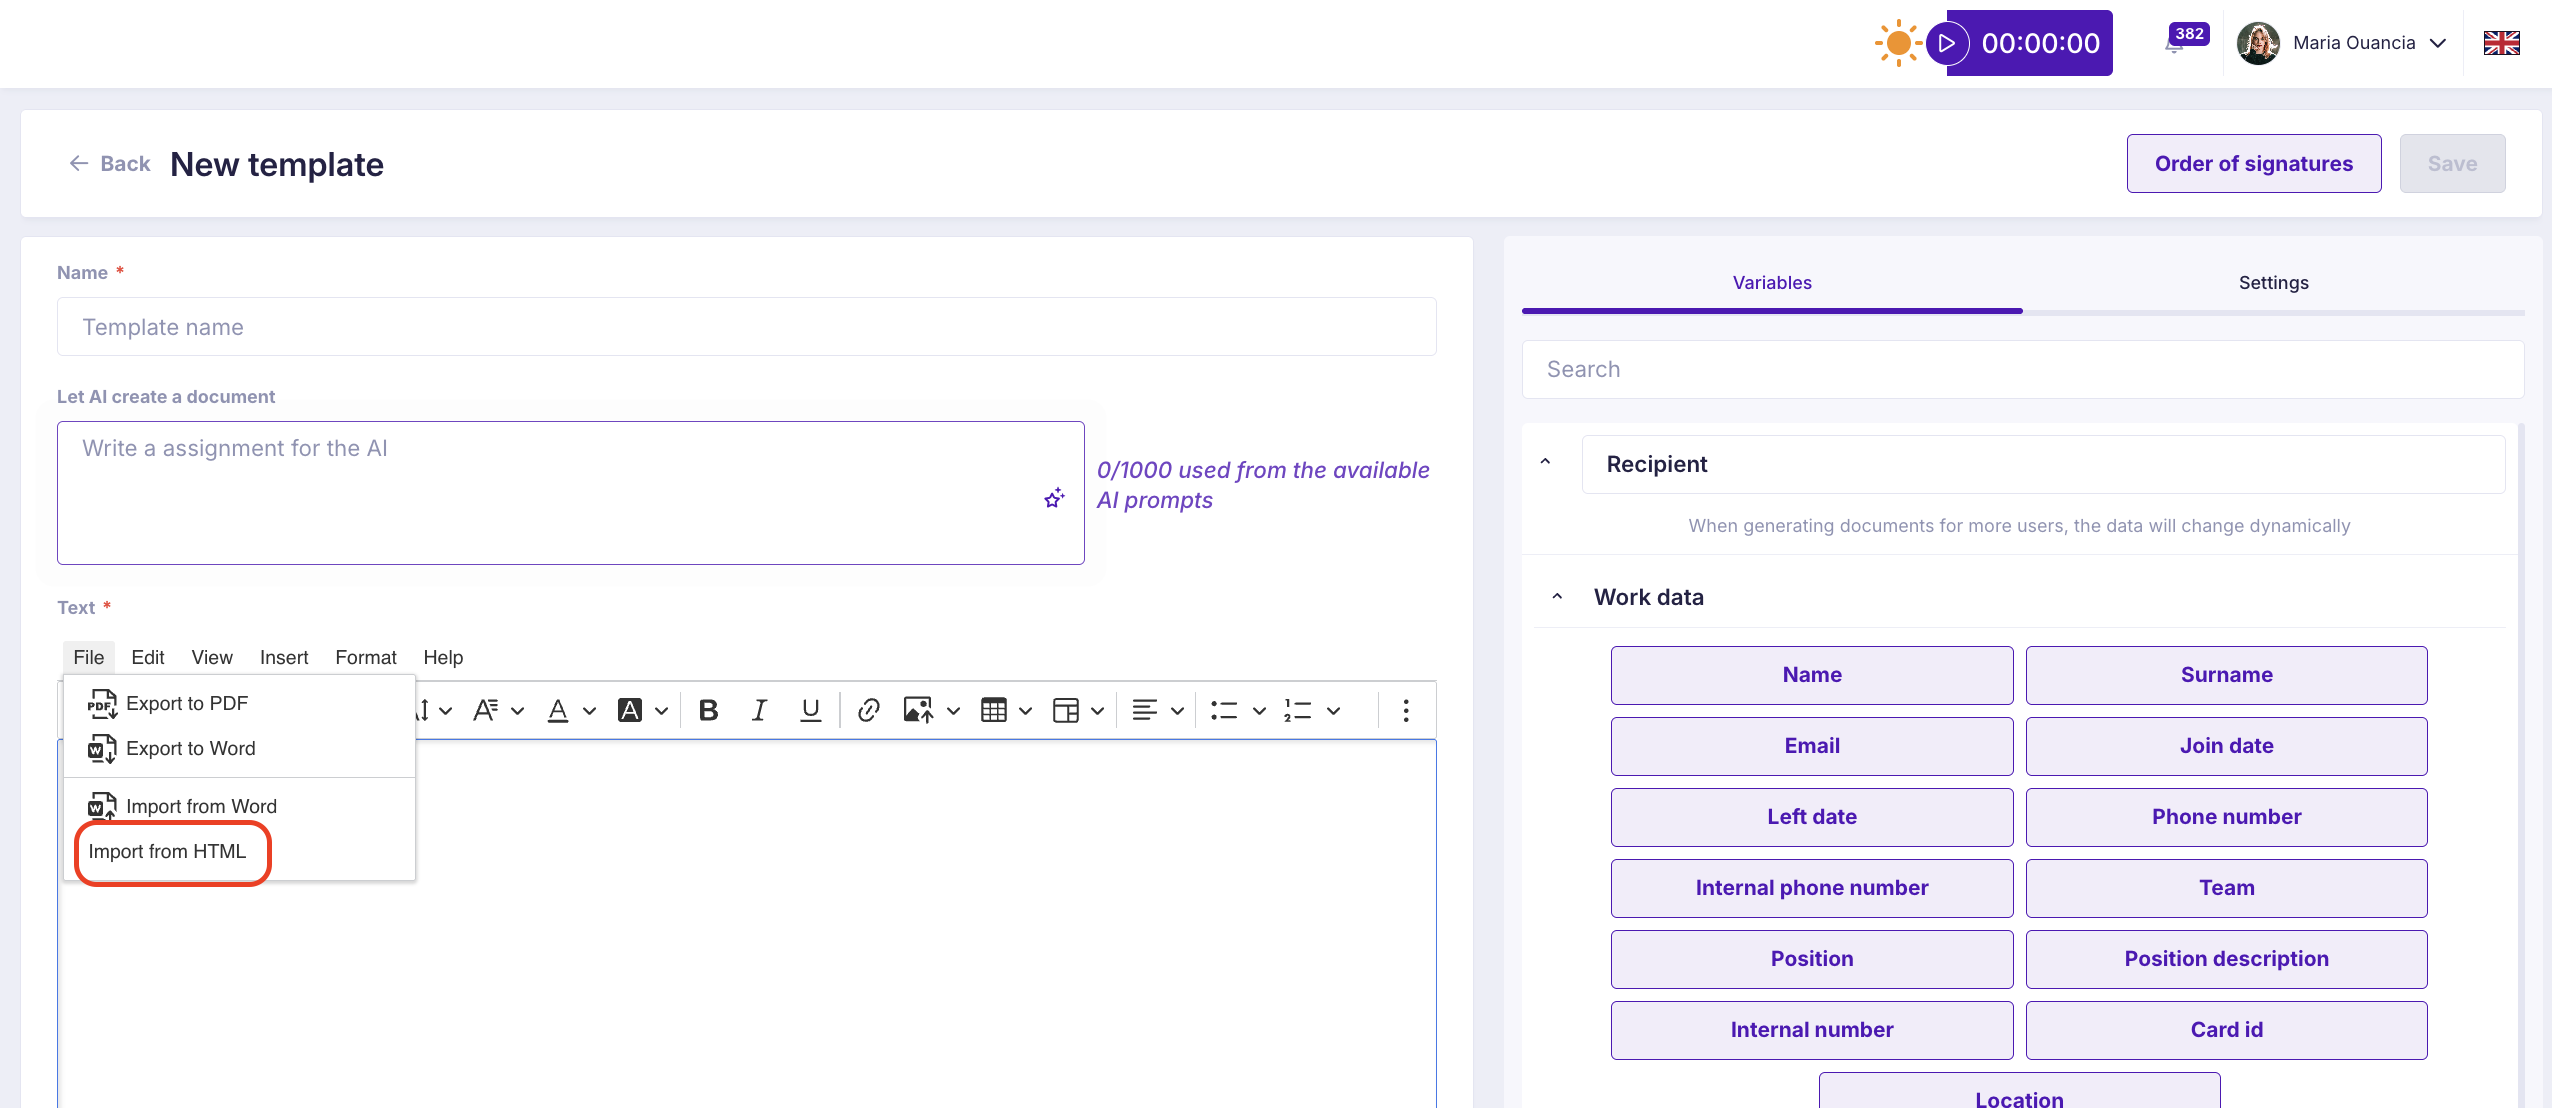Screen dimensions: 2552x1108
Task: Click the insert table icon
Action: 993,710
